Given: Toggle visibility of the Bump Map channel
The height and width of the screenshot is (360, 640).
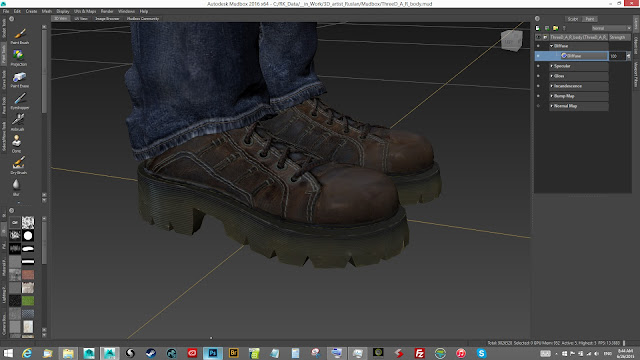Looking at the screenshot, I should [x=538, y=96].
